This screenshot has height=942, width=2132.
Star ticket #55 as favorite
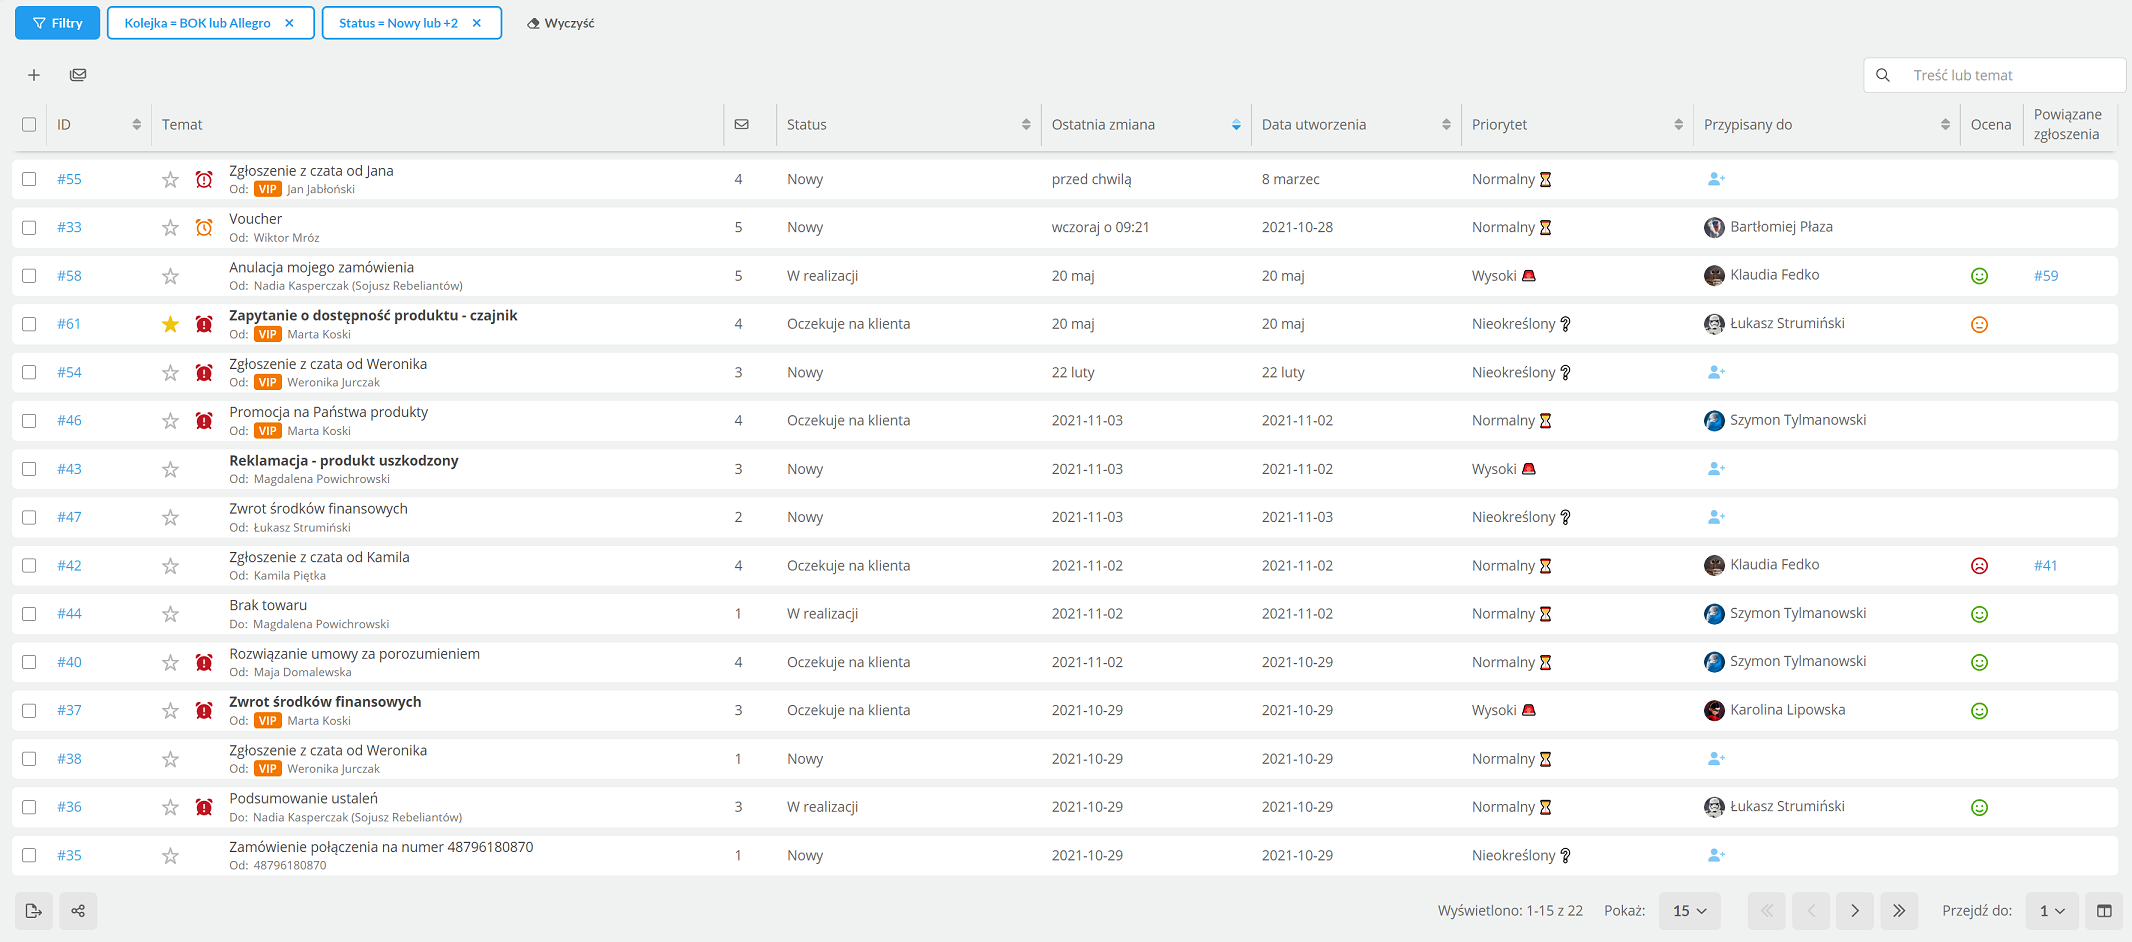(x=171, y=180)
